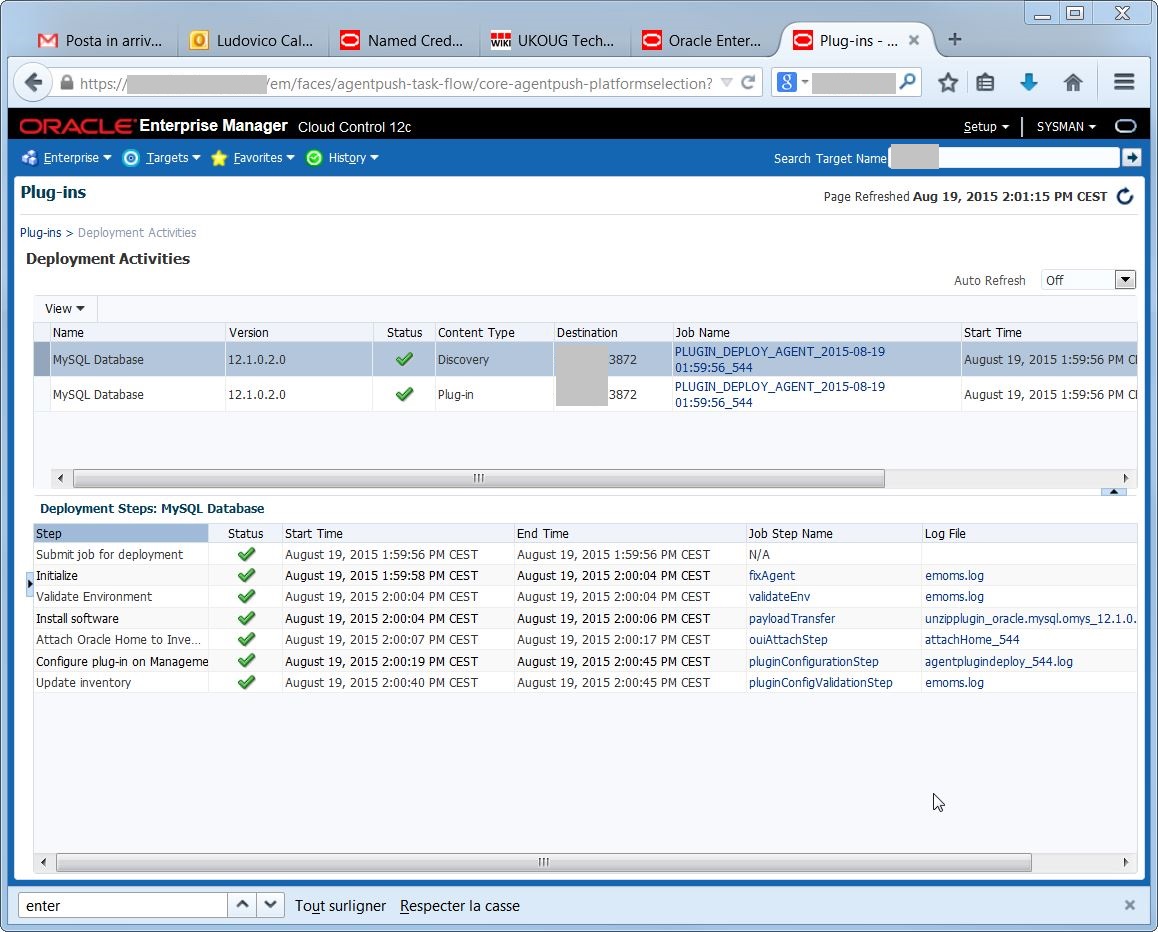
Task: Open the bookmarks list icon
Action: pos(985,82)
